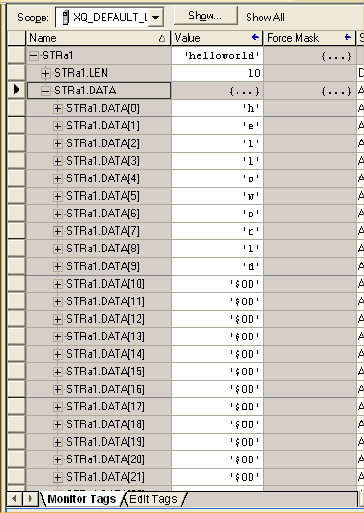Viewport: 364px width, 513px height.
Task: Expand STRa1.DATA[0] plus icon
Action: (58, 108)
